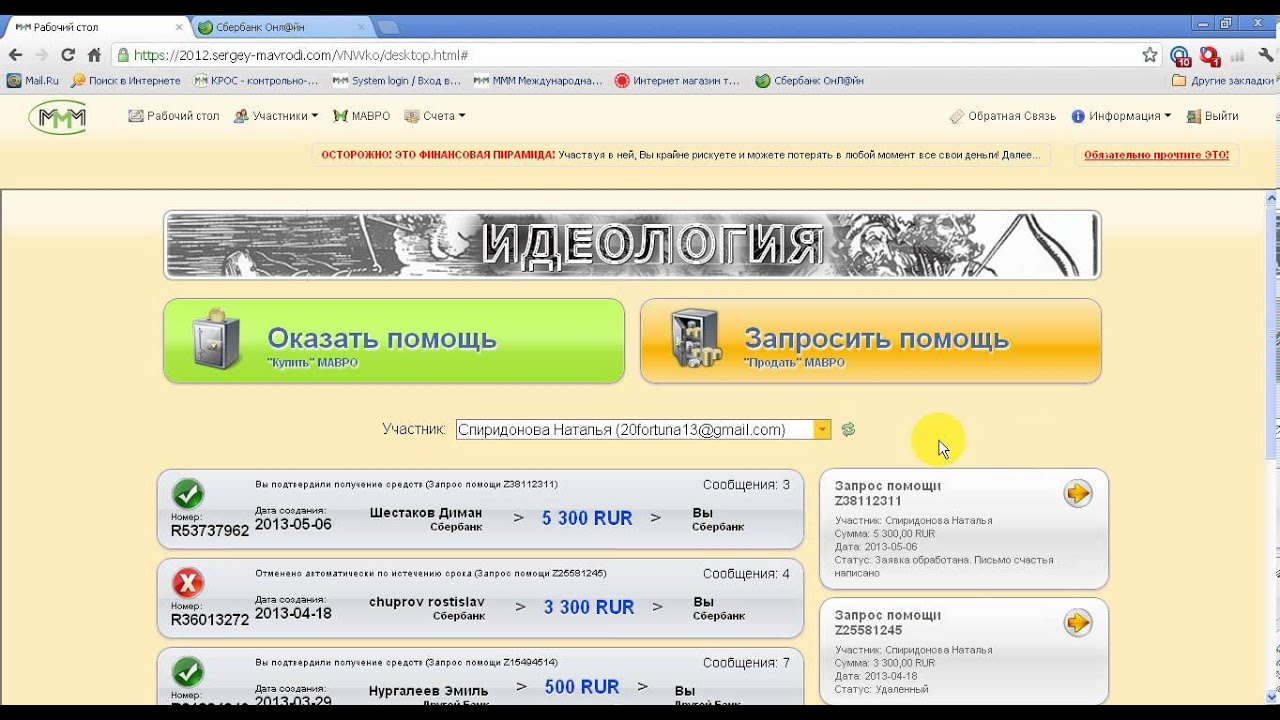Open the МАВРО menu item
This screenshot has height=720, width=1280.
[361, 116]
